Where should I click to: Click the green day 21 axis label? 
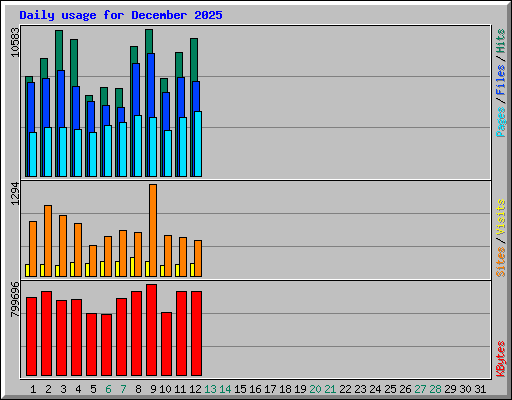pyautogui.click(x=330, y=389)
